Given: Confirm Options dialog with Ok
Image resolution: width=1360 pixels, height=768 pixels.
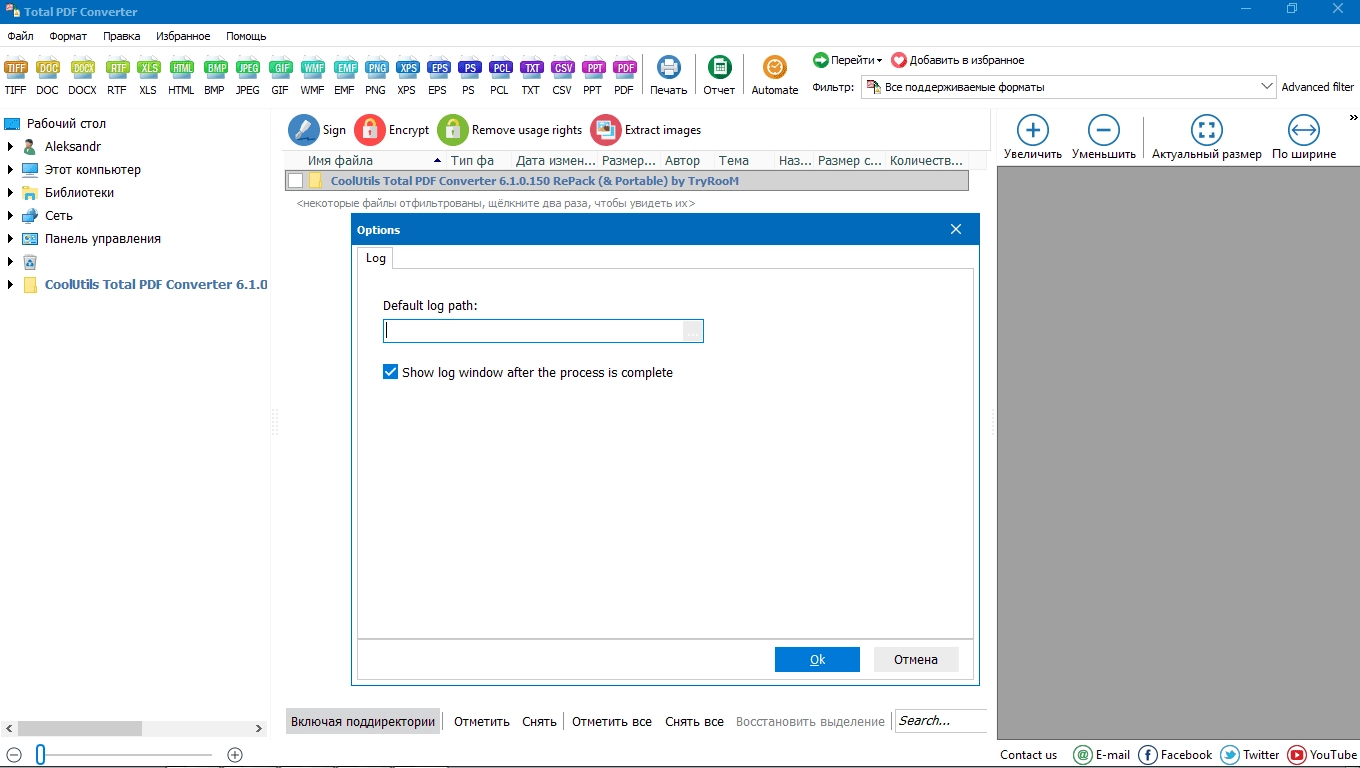Looking at the screenshot, I should tap(817, 659).
